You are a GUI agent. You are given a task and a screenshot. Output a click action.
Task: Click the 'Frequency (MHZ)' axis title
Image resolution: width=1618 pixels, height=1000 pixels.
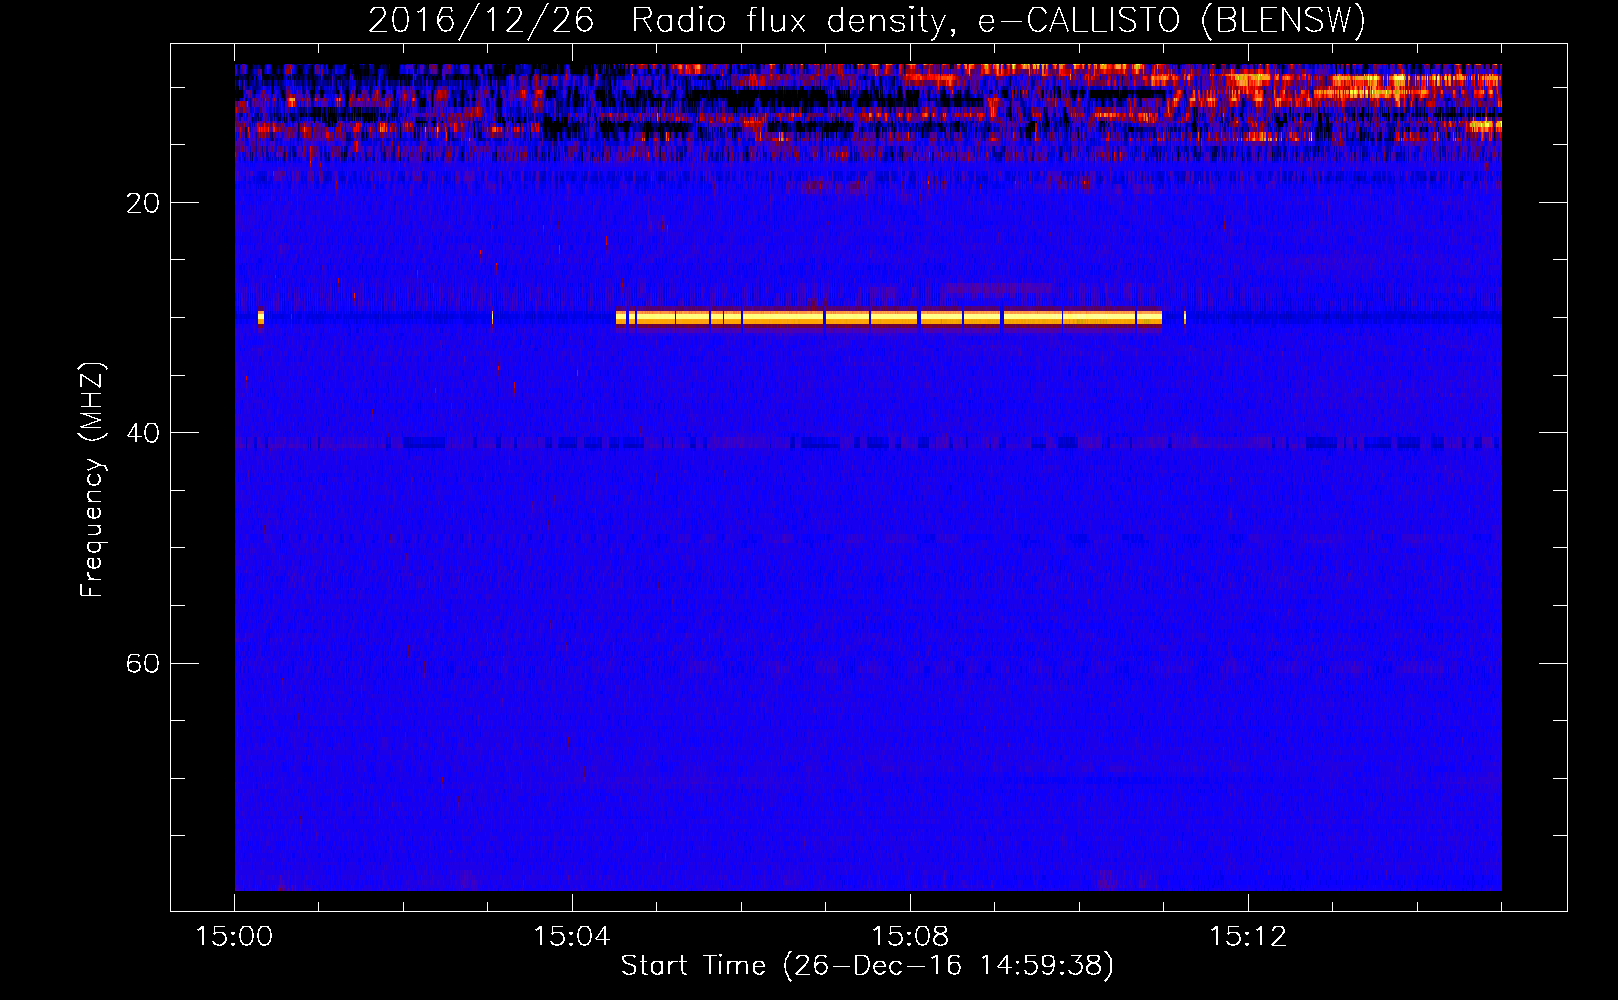pos(91,479)
